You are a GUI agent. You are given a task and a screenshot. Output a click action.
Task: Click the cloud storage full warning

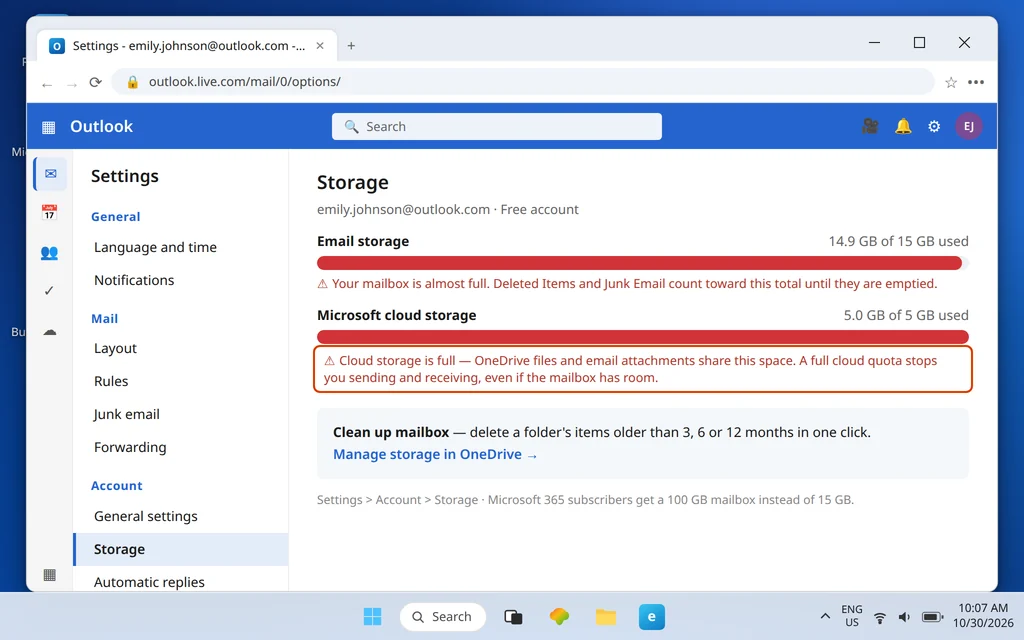pos(643,370)
